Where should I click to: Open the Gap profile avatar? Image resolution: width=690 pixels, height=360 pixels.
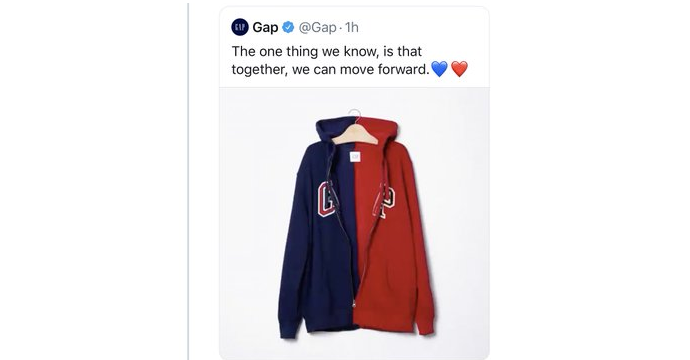[x=240, y=27]
